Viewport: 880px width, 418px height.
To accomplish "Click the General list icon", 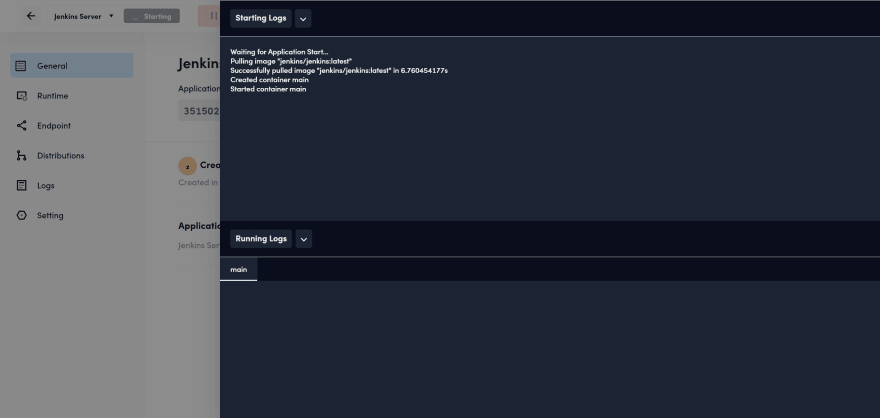I will [x=21, y=66].
